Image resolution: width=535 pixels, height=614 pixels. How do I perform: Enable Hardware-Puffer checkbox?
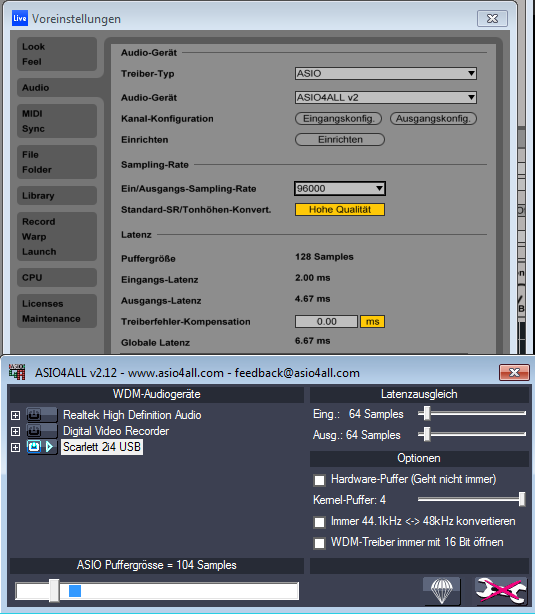tap(319, 480)
